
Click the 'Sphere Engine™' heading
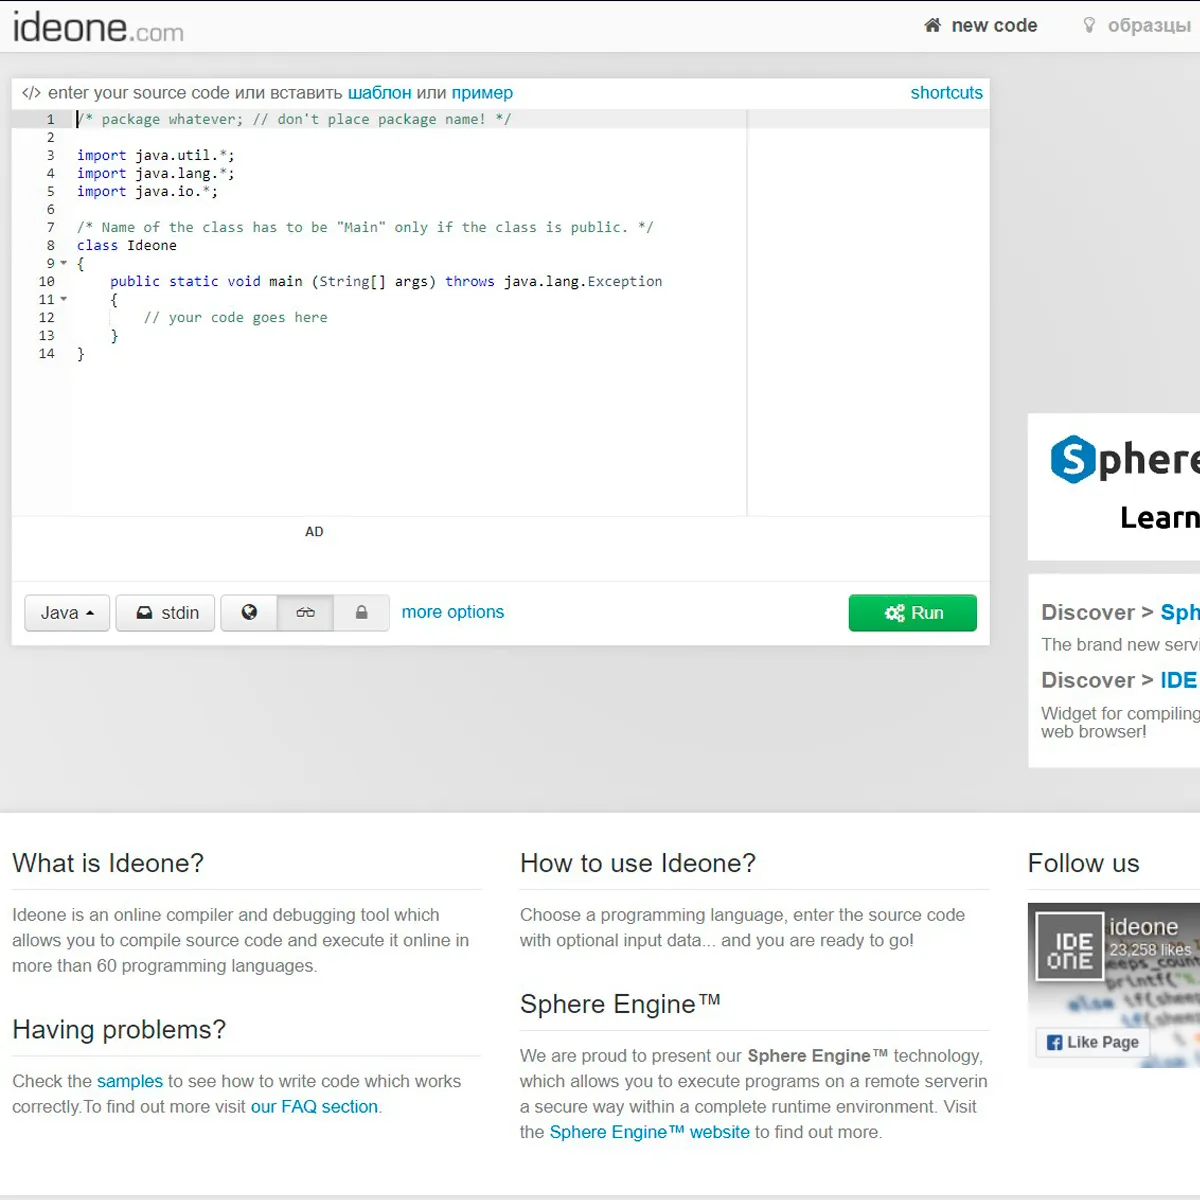click(x=620, y=1004)
